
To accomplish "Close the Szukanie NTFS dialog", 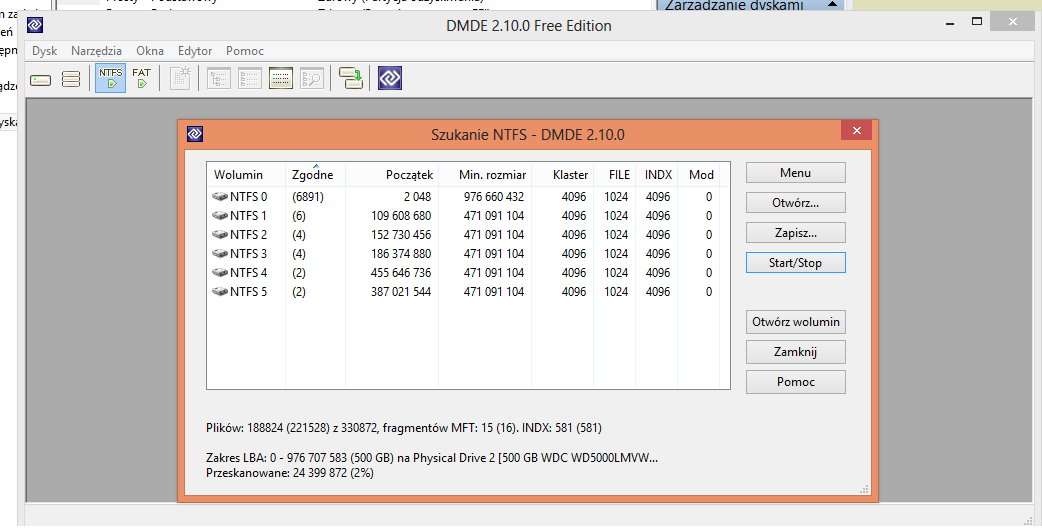I will [856, 131].
